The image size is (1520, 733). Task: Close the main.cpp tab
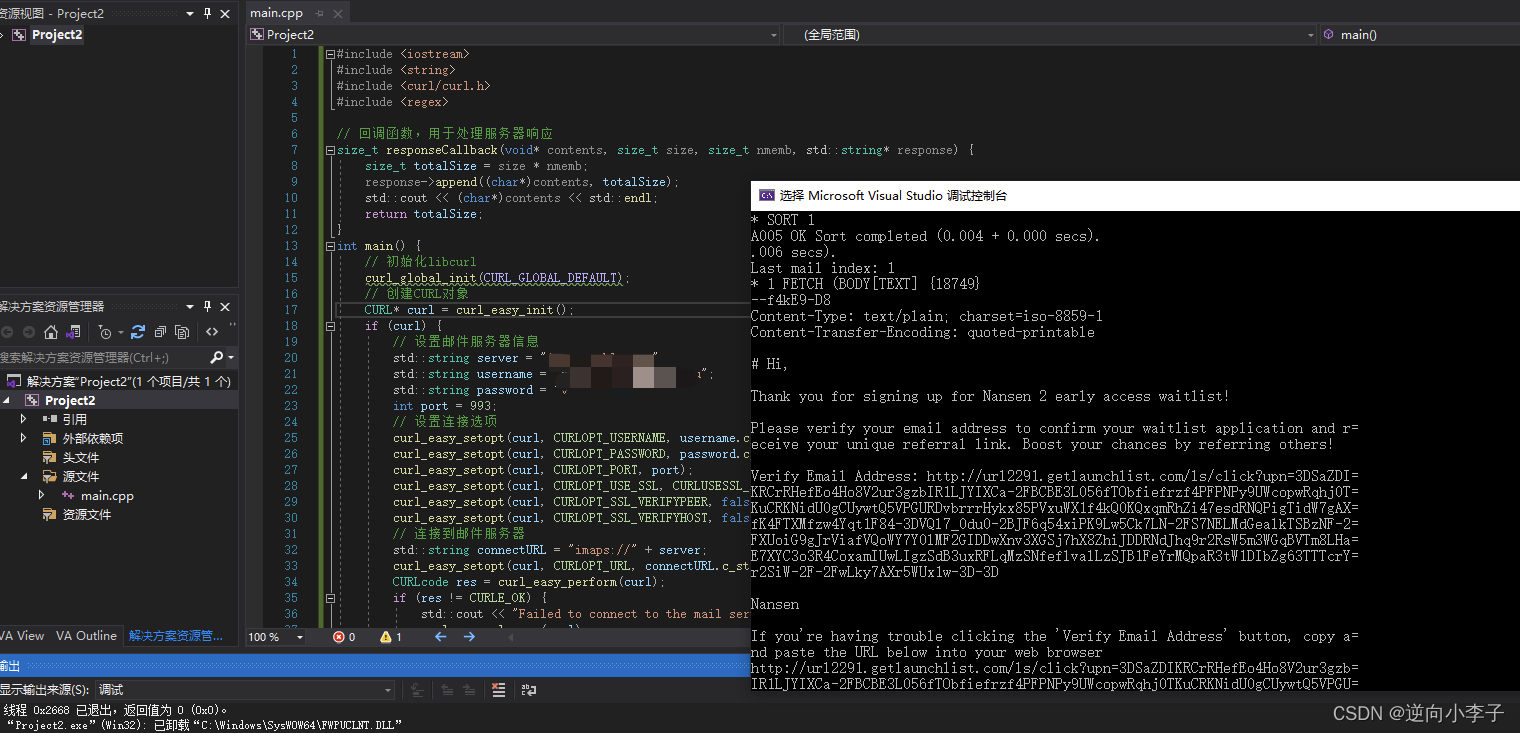tap(339, 13)
